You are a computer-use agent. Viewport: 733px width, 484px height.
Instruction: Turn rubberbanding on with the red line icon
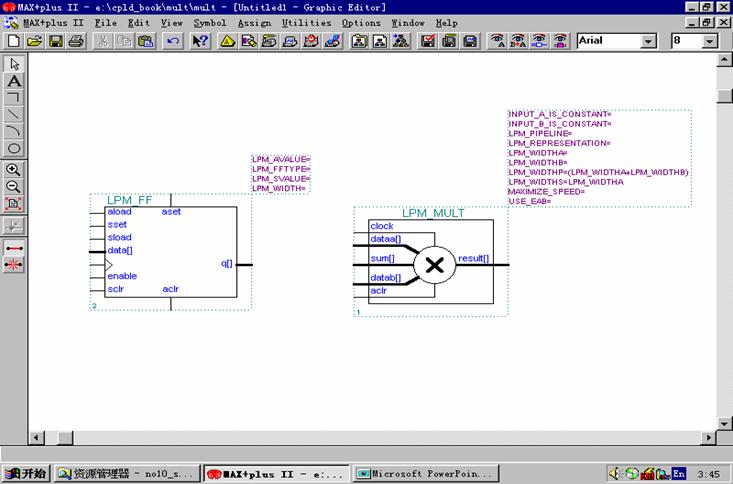coord(14,248)
